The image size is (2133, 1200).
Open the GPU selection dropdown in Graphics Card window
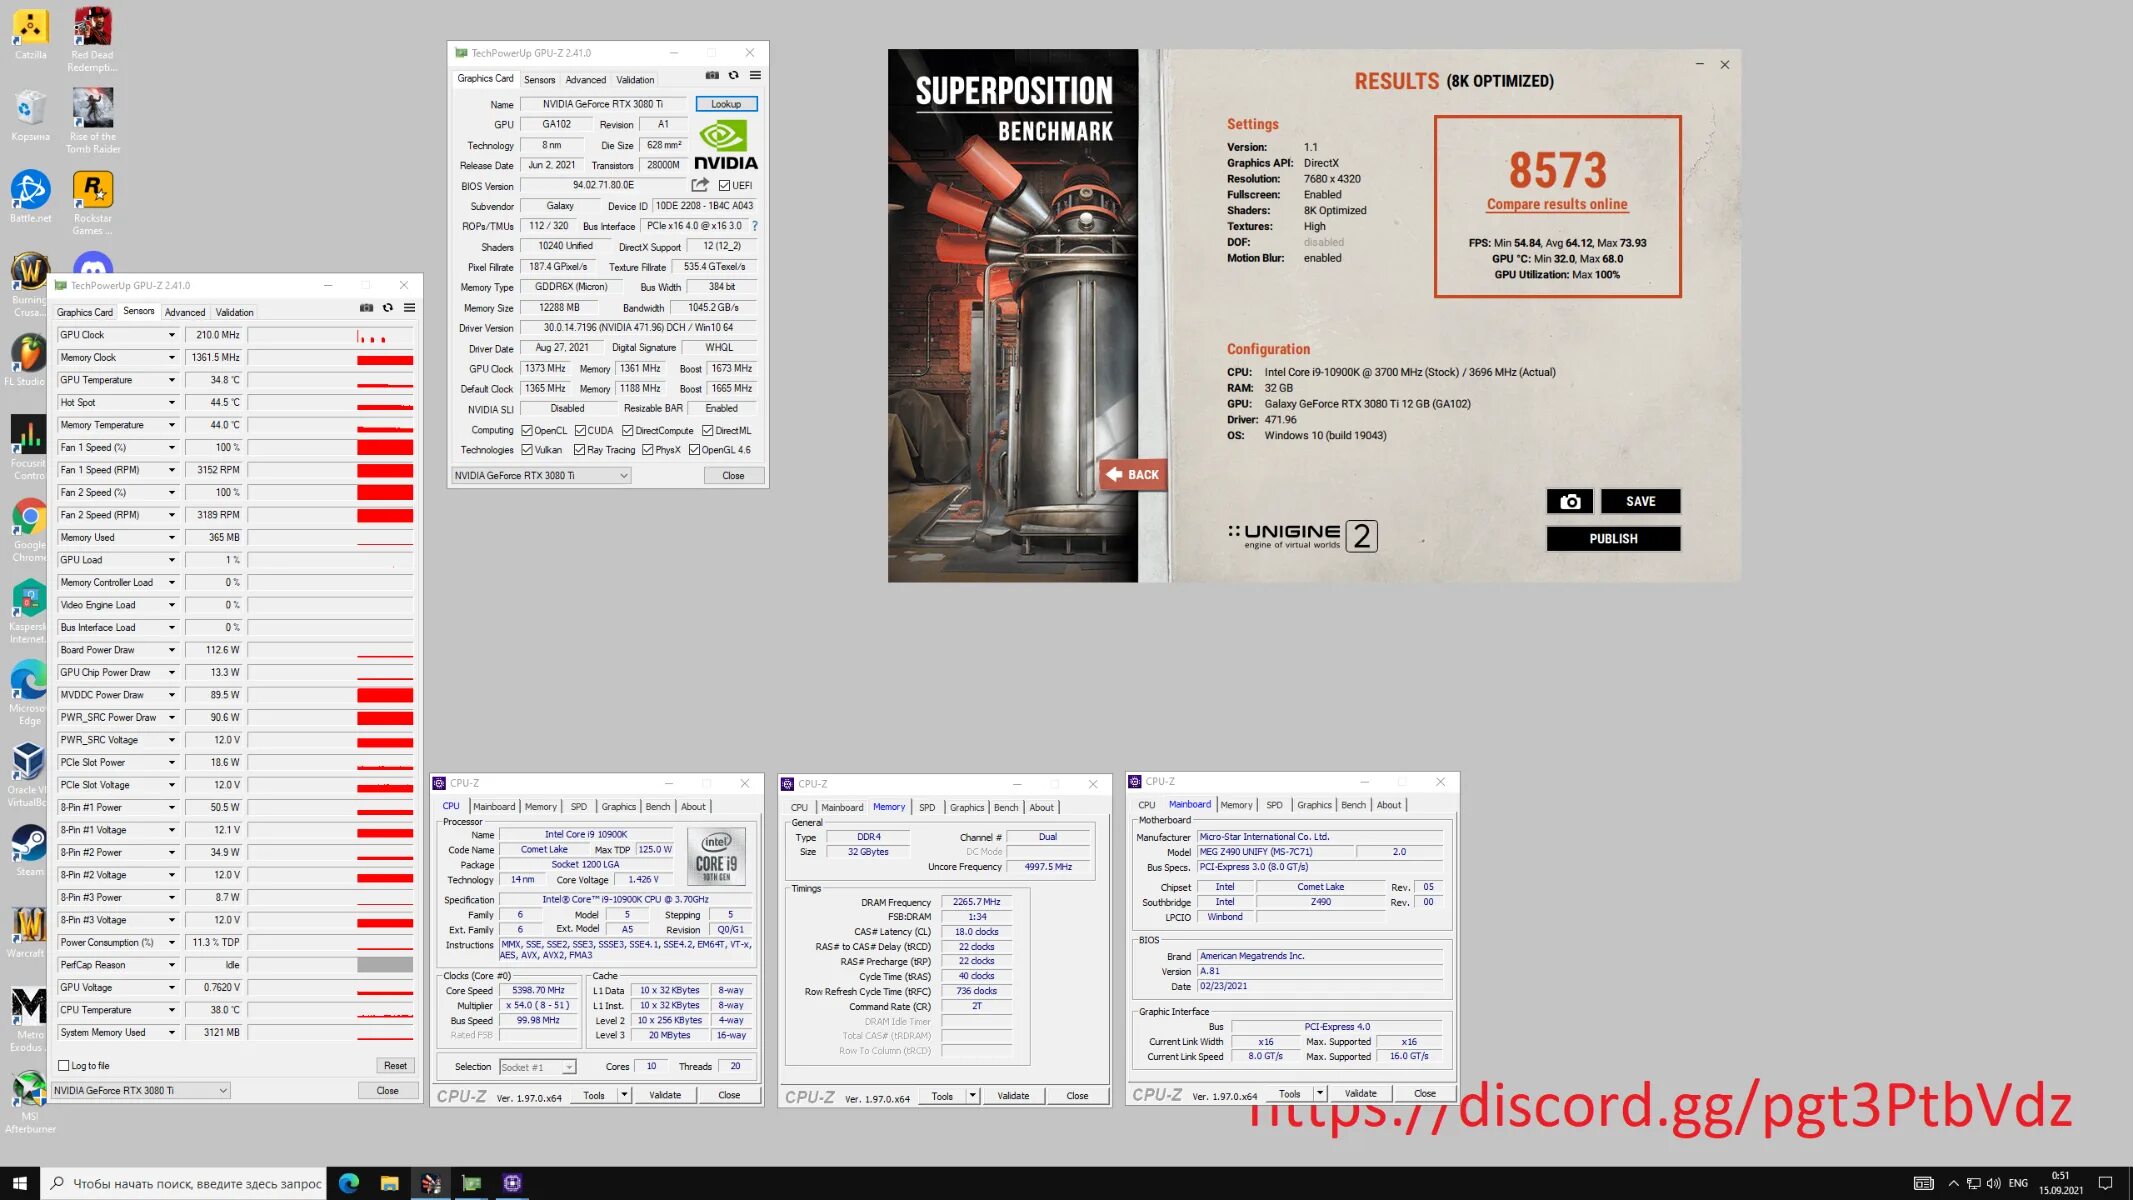(541, 476)
